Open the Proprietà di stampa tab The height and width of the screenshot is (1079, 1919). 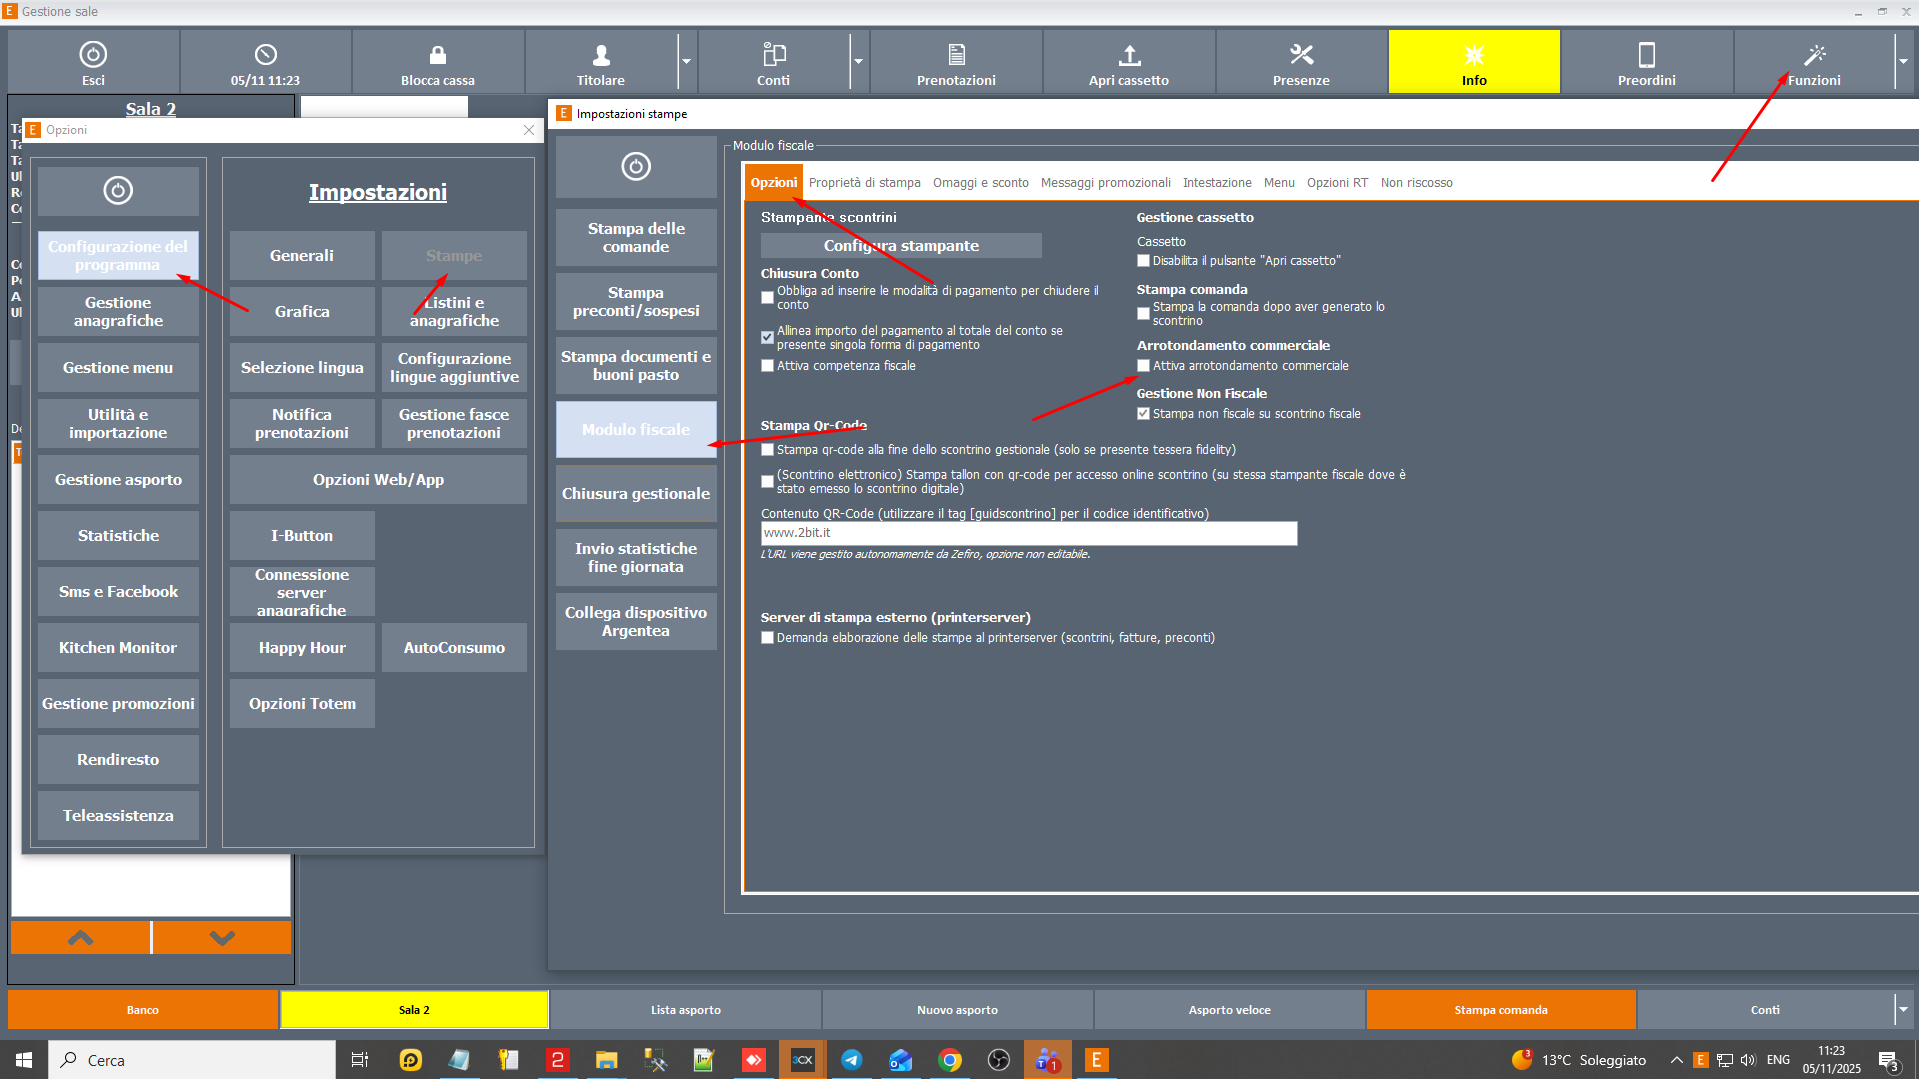[x=864, y=183]
